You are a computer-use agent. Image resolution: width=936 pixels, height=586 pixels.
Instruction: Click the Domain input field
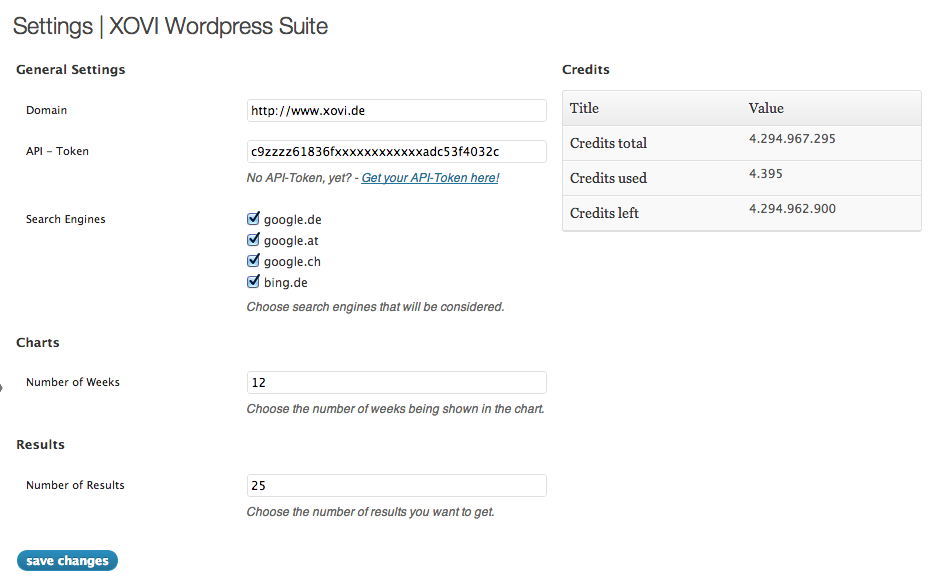tap(396, 110)
